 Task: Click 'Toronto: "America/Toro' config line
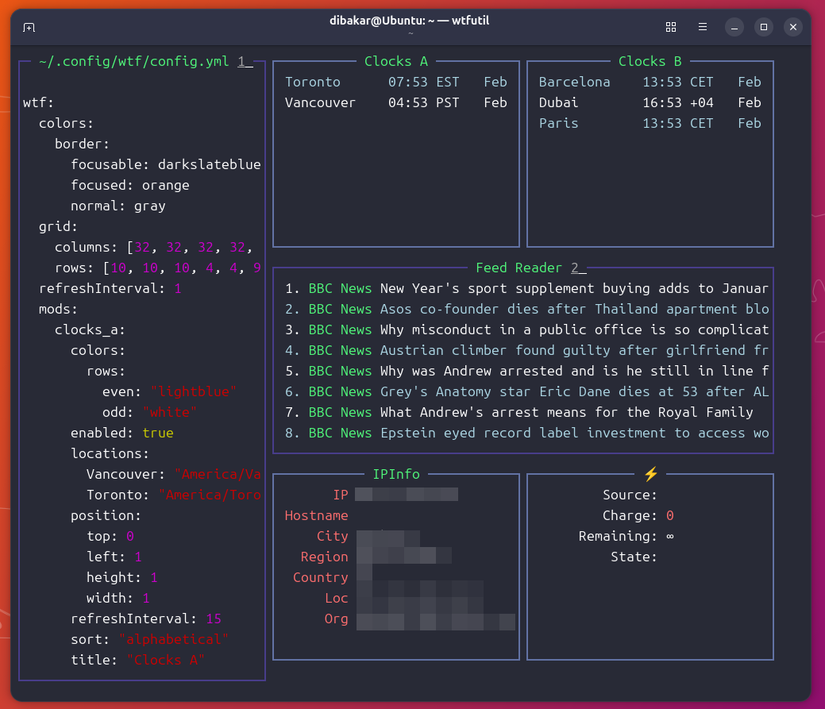[174, 495]
